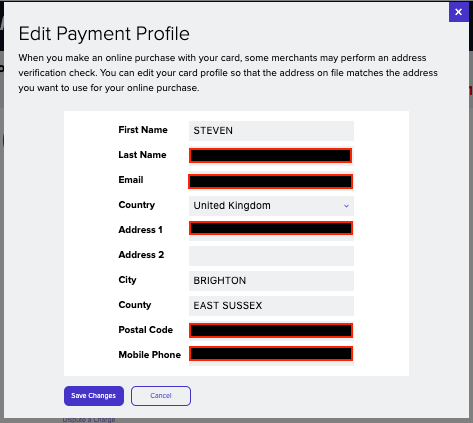Viewport: 473px width, 423px height.
Task: Select the City field showing BRIGHTON
Action: 271,281
